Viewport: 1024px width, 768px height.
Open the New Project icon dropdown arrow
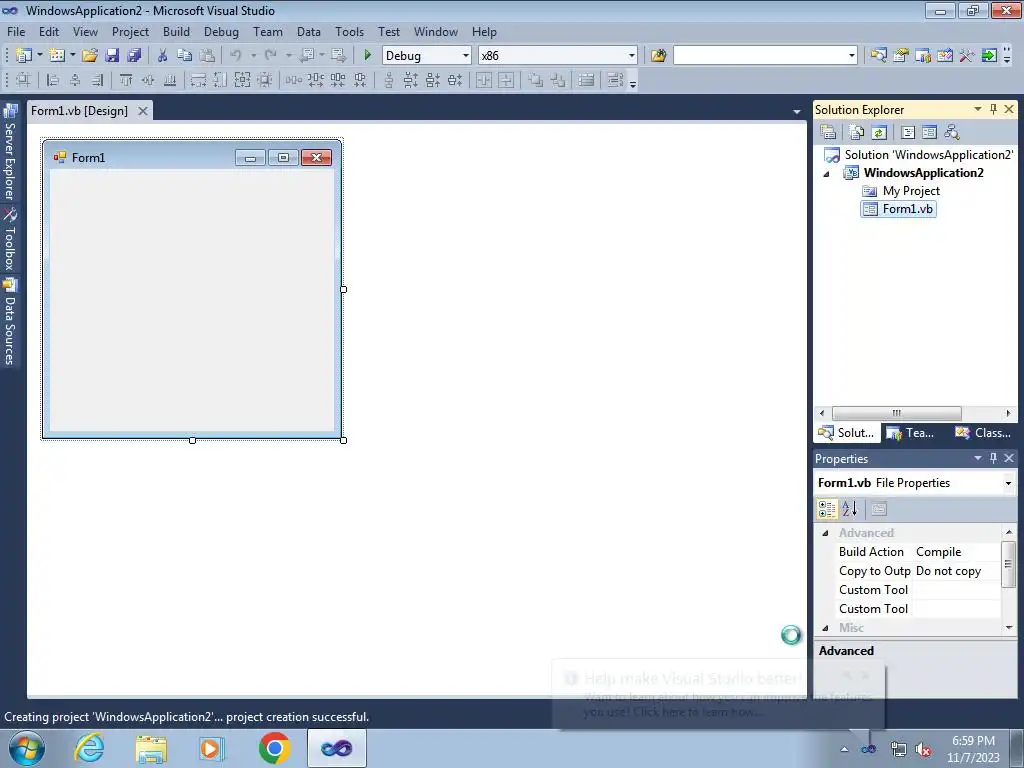[x=39, y=56]
